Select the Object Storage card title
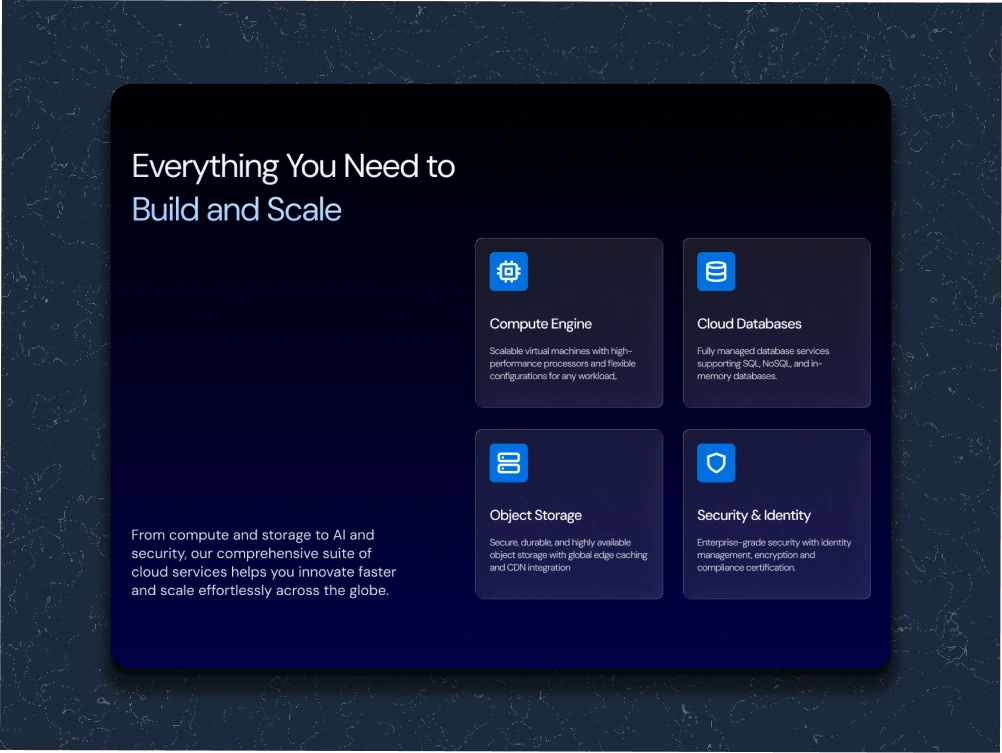 coord(536,516)
